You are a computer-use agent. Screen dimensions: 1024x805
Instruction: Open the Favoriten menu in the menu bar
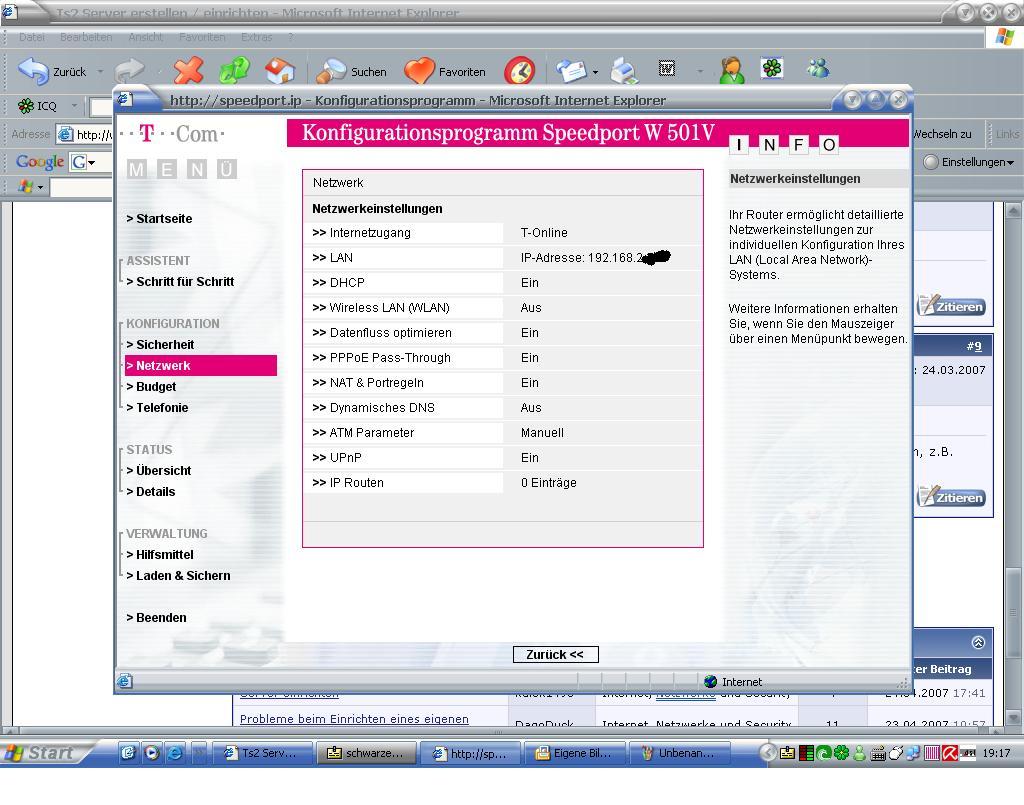pyautogui.click(x=202, y=37)
